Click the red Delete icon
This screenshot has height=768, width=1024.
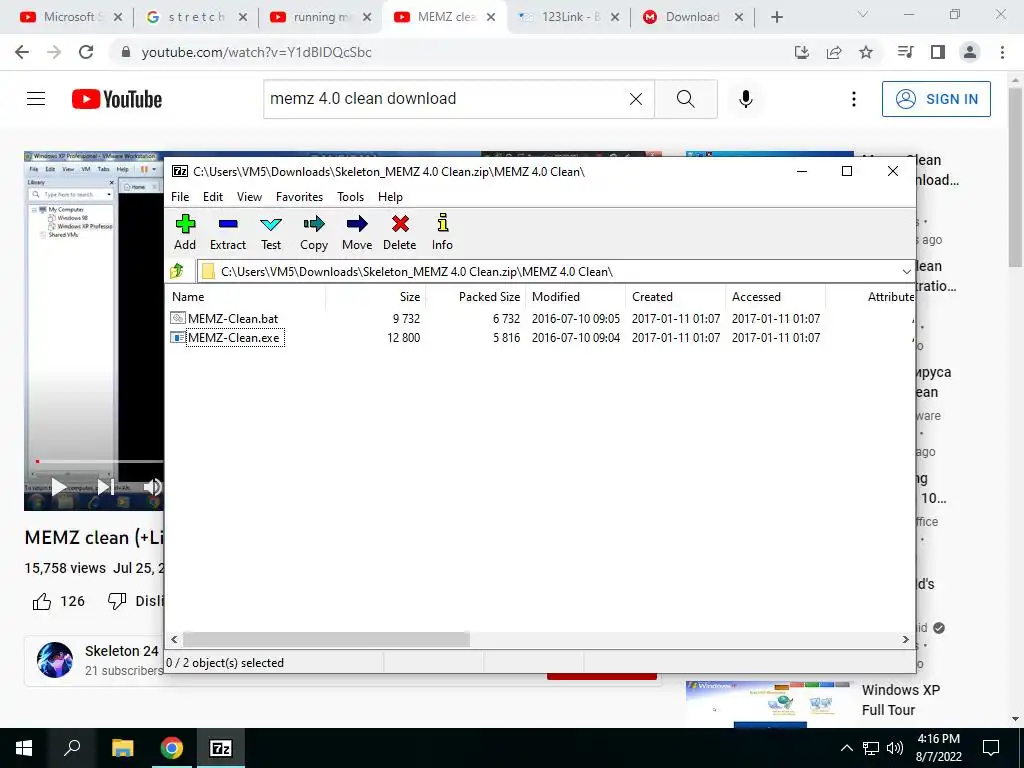[400, 232]
